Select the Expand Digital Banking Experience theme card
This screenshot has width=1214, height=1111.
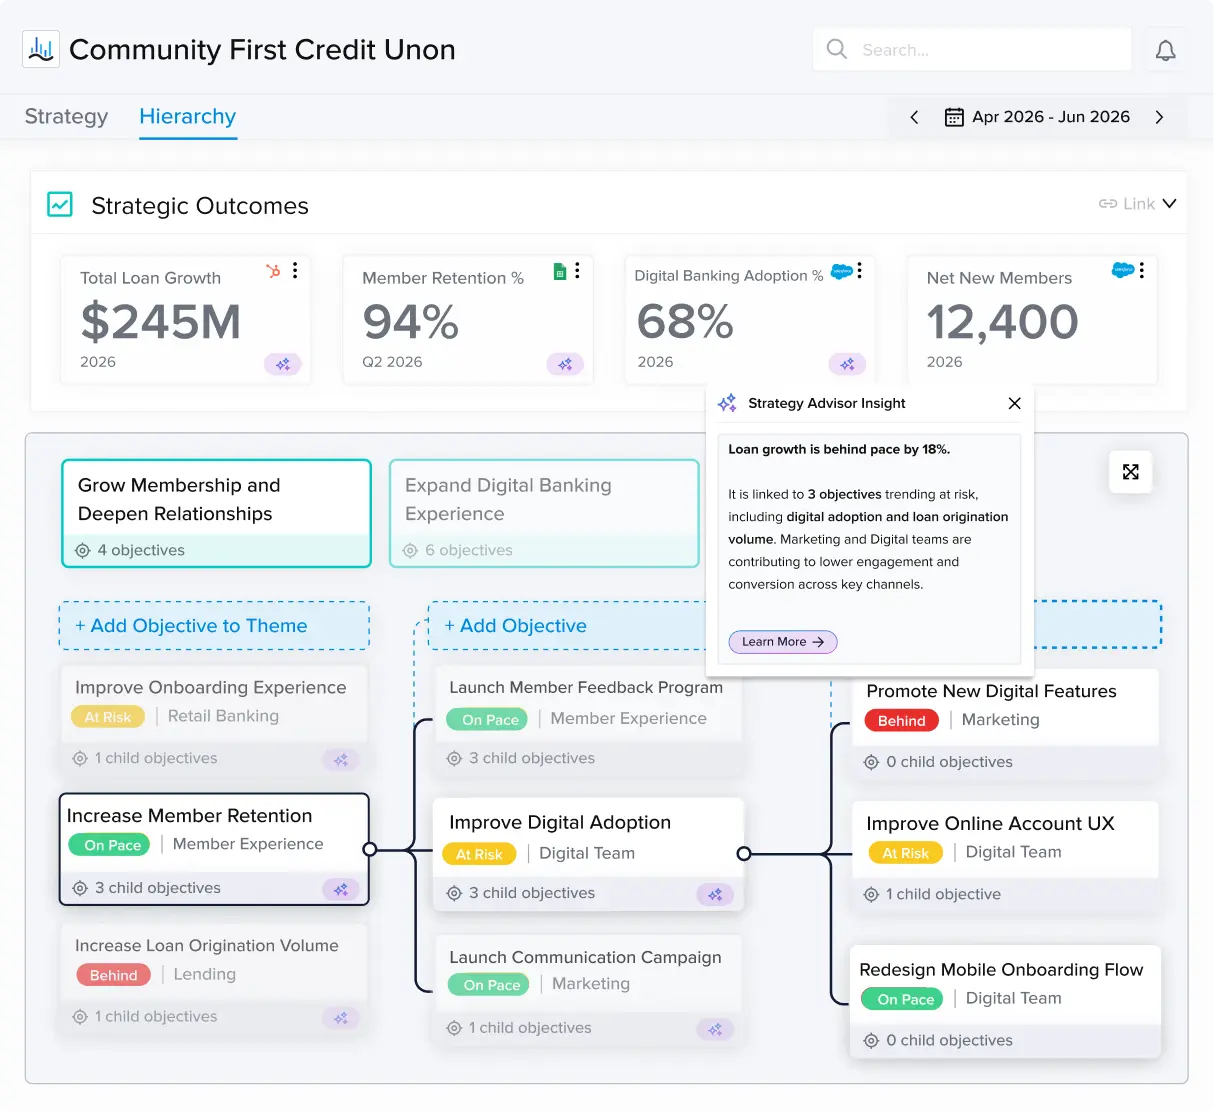coord(544,514)
